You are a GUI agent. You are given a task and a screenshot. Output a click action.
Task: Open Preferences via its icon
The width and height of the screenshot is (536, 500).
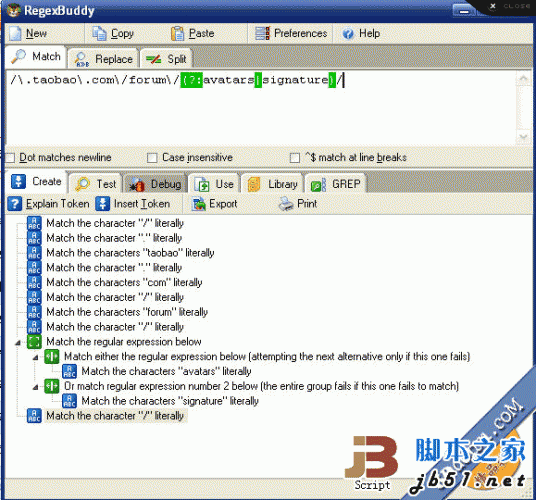[263, 33]
